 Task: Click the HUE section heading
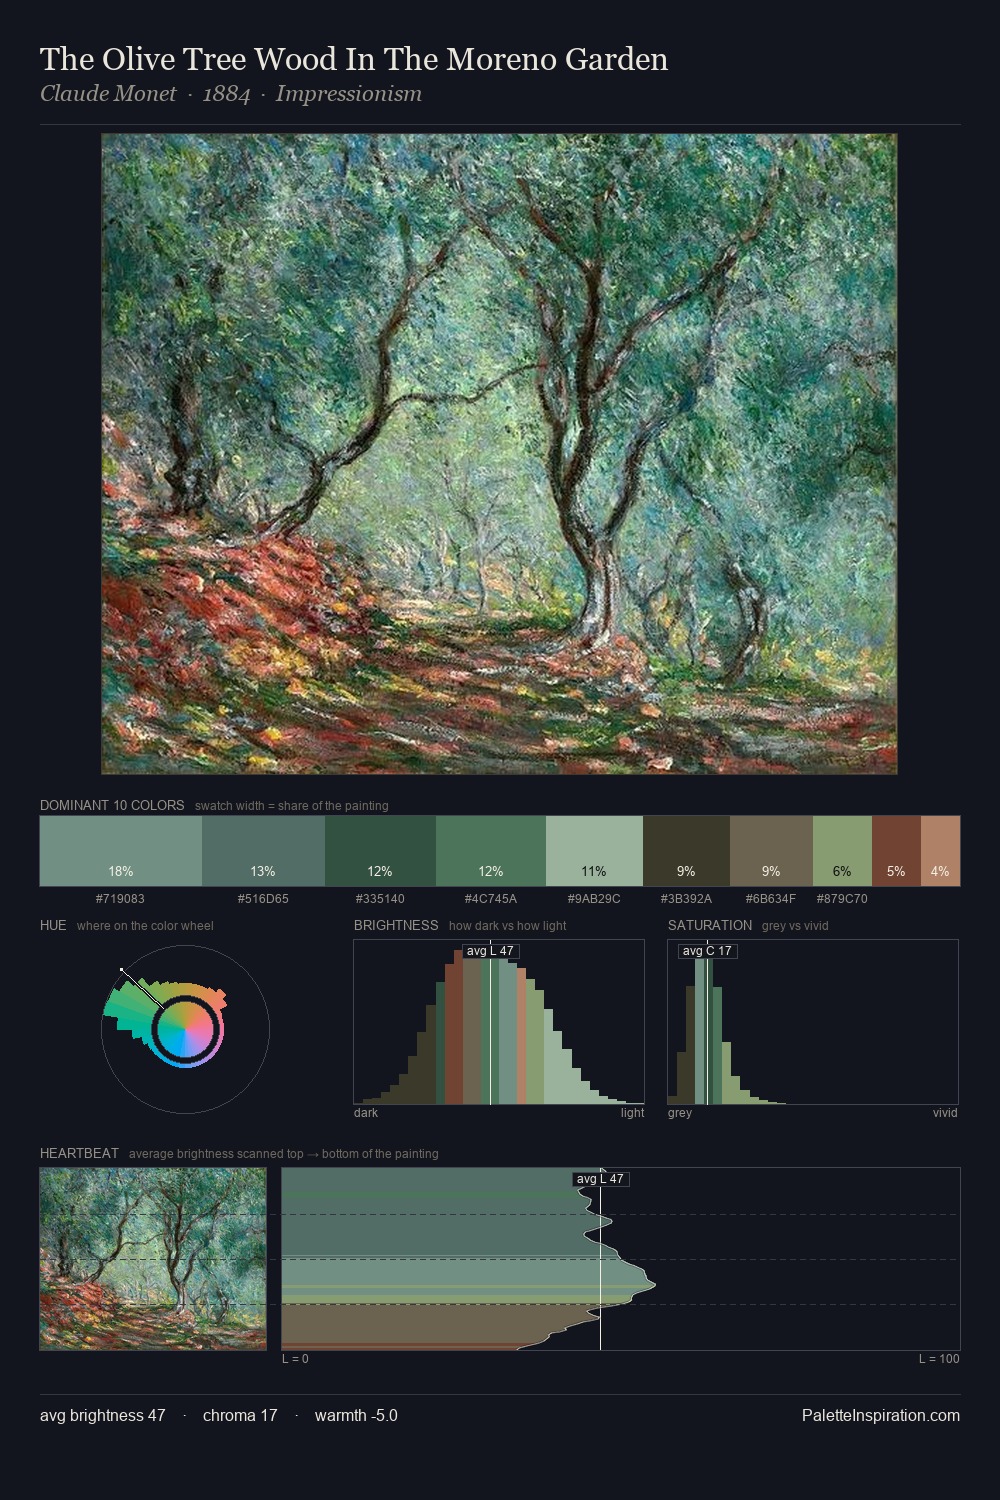[53, 925]
